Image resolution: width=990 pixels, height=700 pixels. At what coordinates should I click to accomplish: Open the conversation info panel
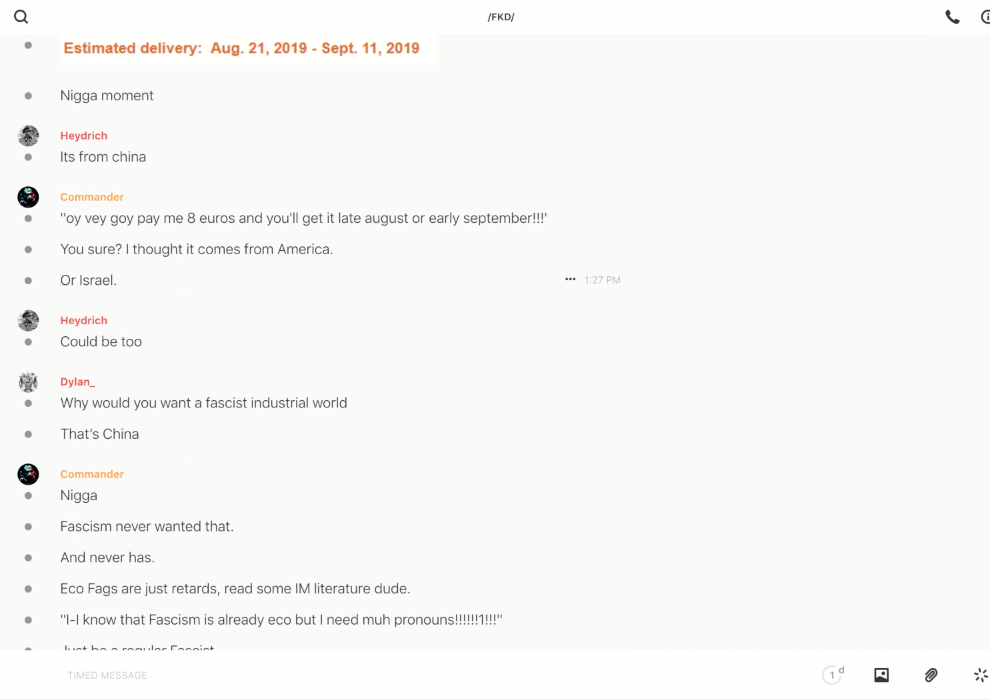click(x=985, y=17)
